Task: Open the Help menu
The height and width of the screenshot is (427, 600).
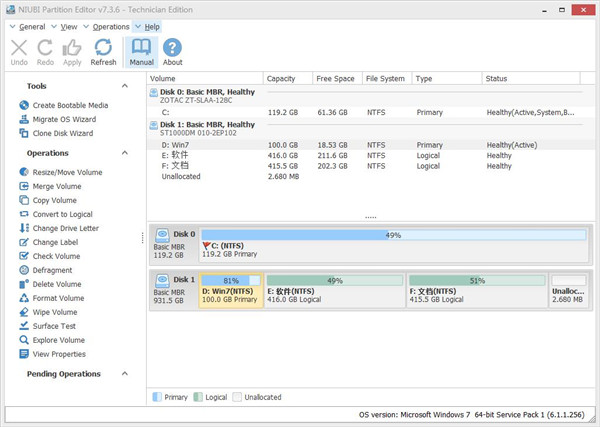Action: coord(147,27)
